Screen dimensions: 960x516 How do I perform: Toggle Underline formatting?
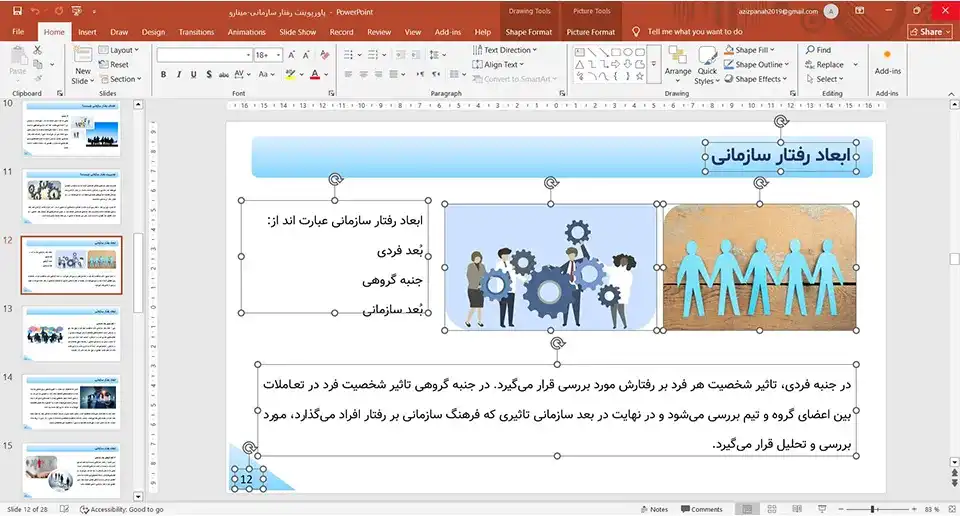coord(193,74)
